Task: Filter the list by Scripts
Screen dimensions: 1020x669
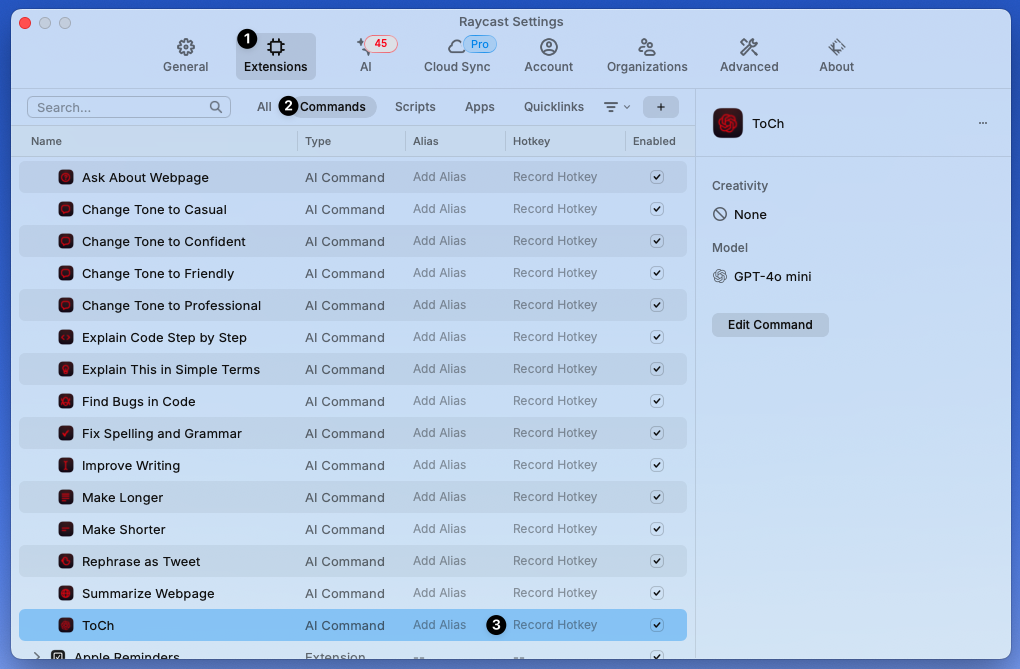Action: coord(415,107)
